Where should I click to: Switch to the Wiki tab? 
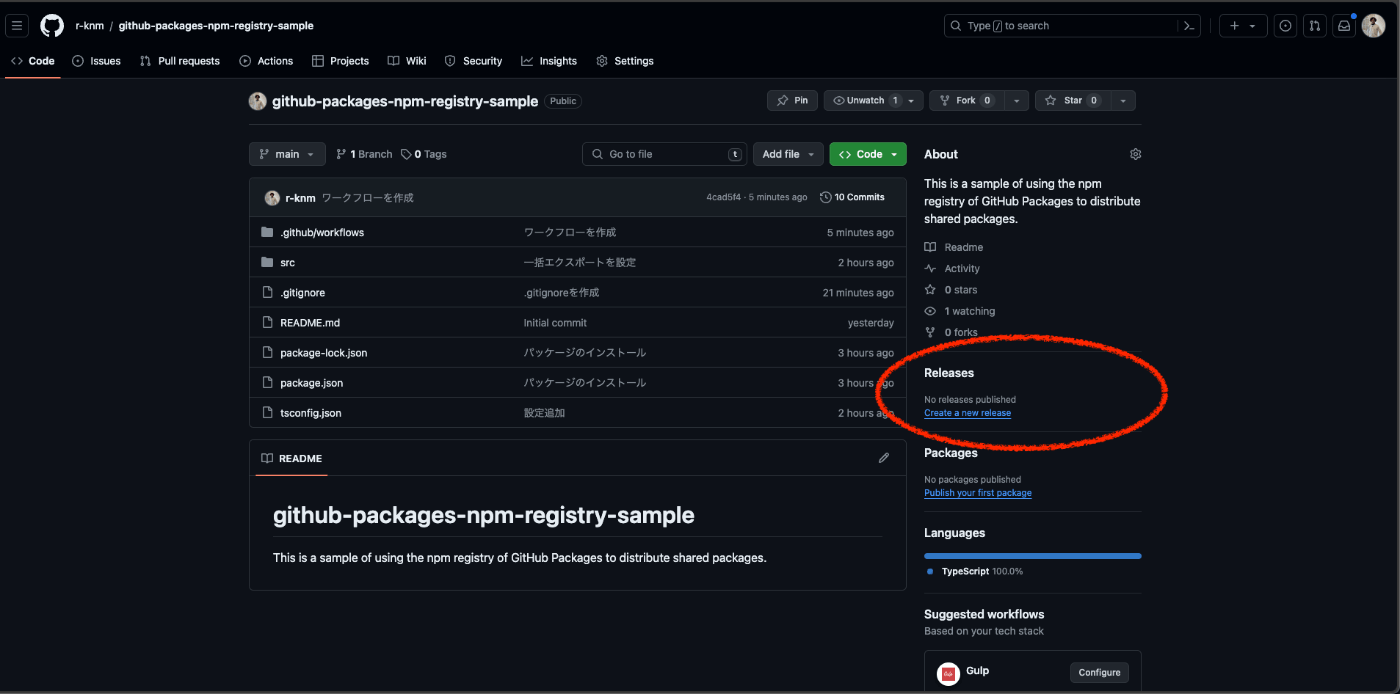click(x=407, y=61)
